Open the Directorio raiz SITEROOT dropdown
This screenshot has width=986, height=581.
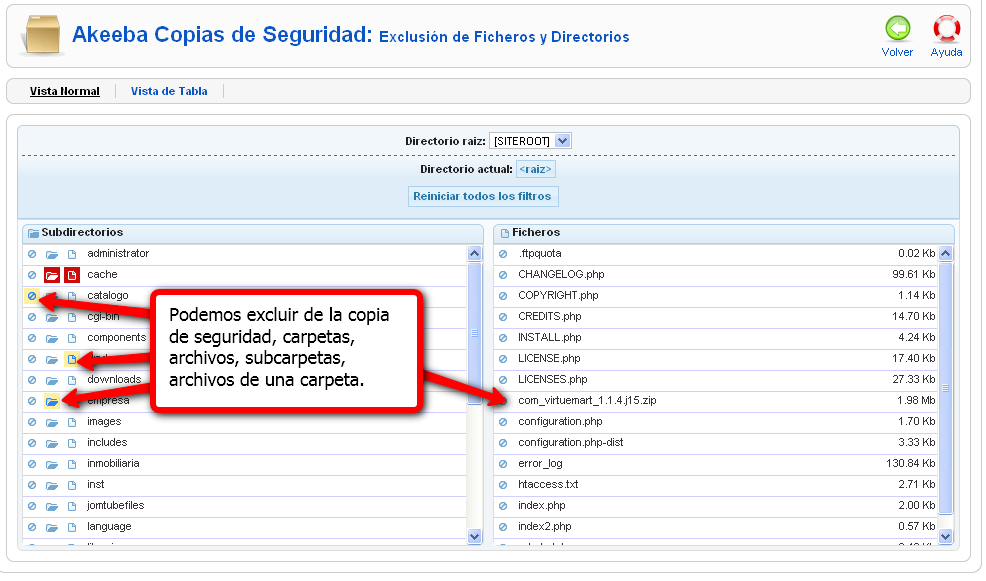(x=532, y=141)
